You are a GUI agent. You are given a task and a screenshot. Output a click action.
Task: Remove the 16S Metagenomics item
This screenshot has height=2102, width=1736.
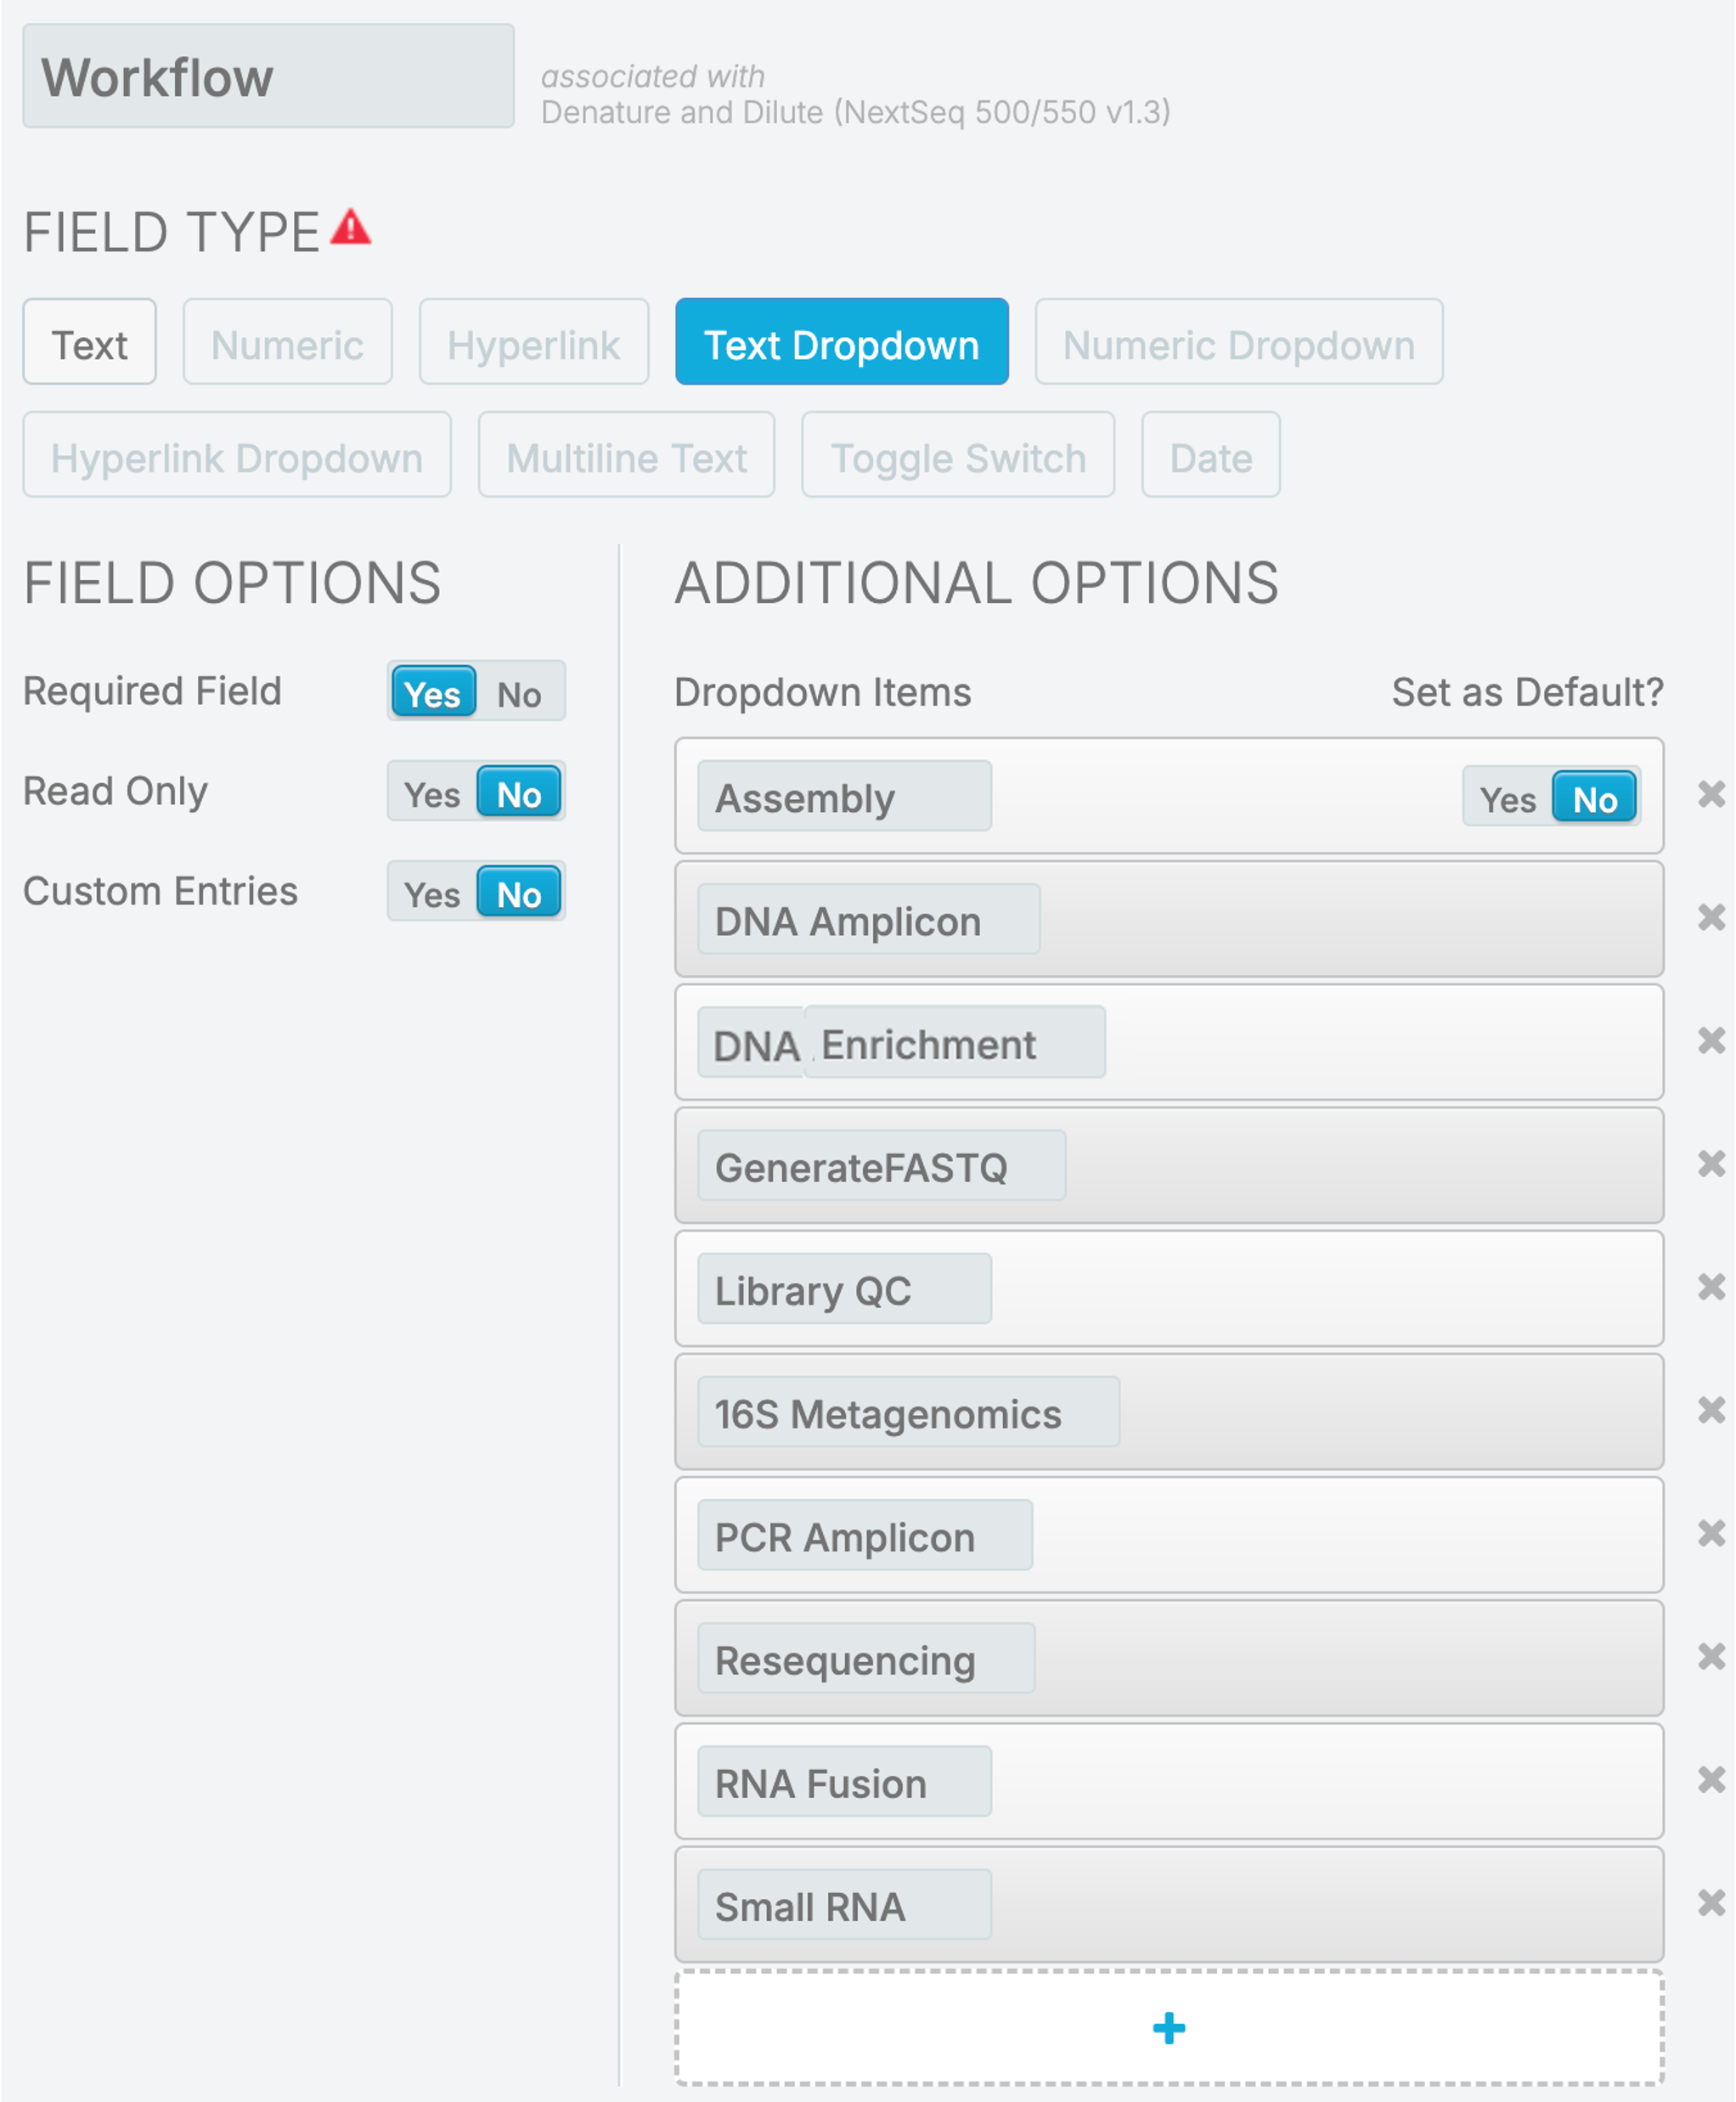click(1710, 1410)
